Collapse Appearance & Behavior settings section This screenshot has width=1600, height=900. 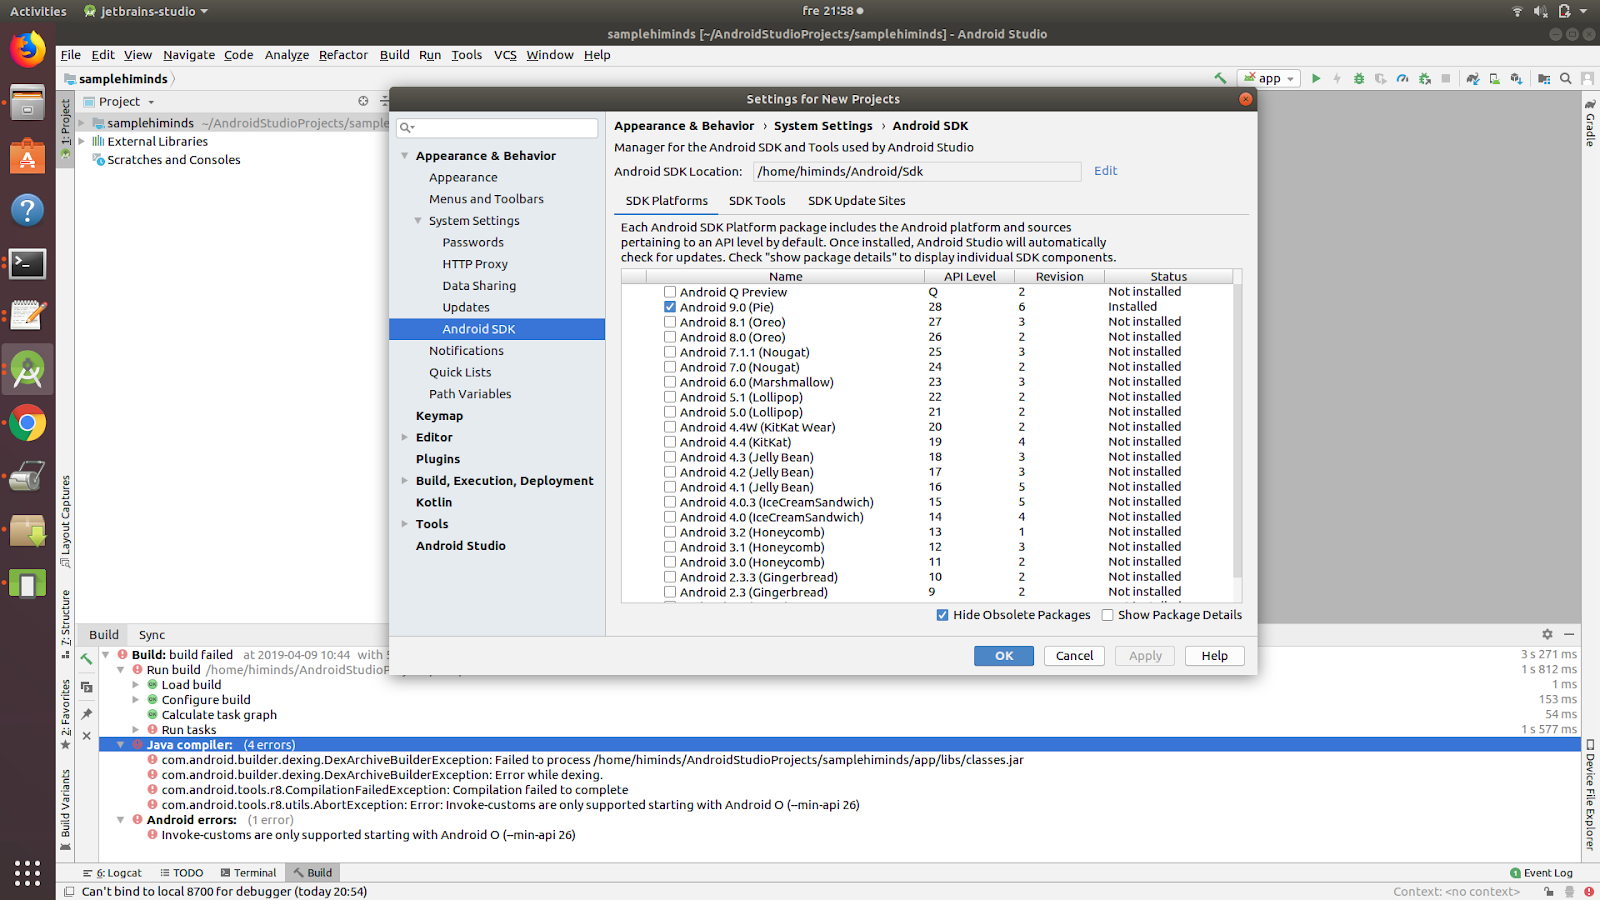(x=405, y=156)
